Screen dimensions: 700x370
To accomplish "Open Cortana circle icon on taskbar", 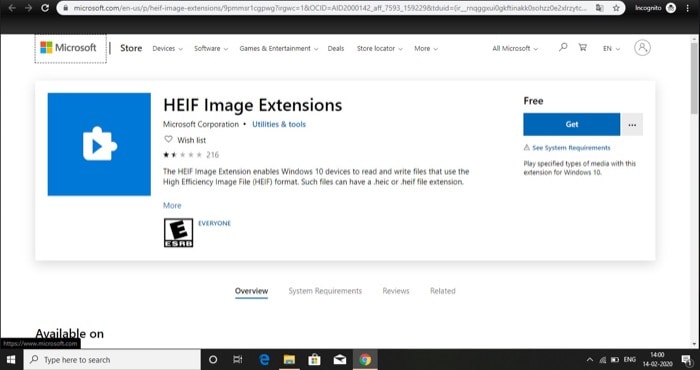I will tap(213, 360).
